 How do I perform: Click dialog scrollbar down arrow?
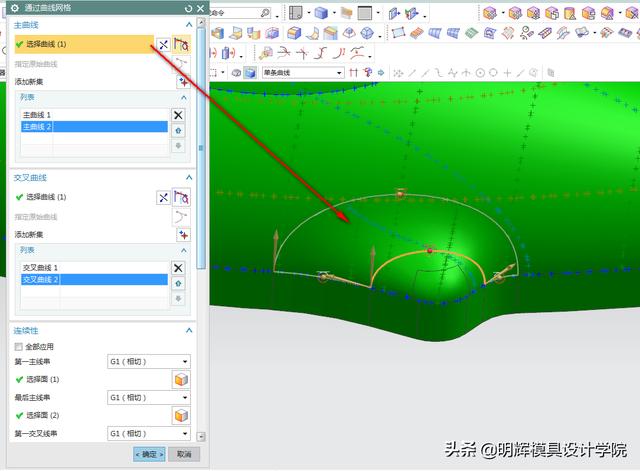pyautogui.click(x=201, y=437)
